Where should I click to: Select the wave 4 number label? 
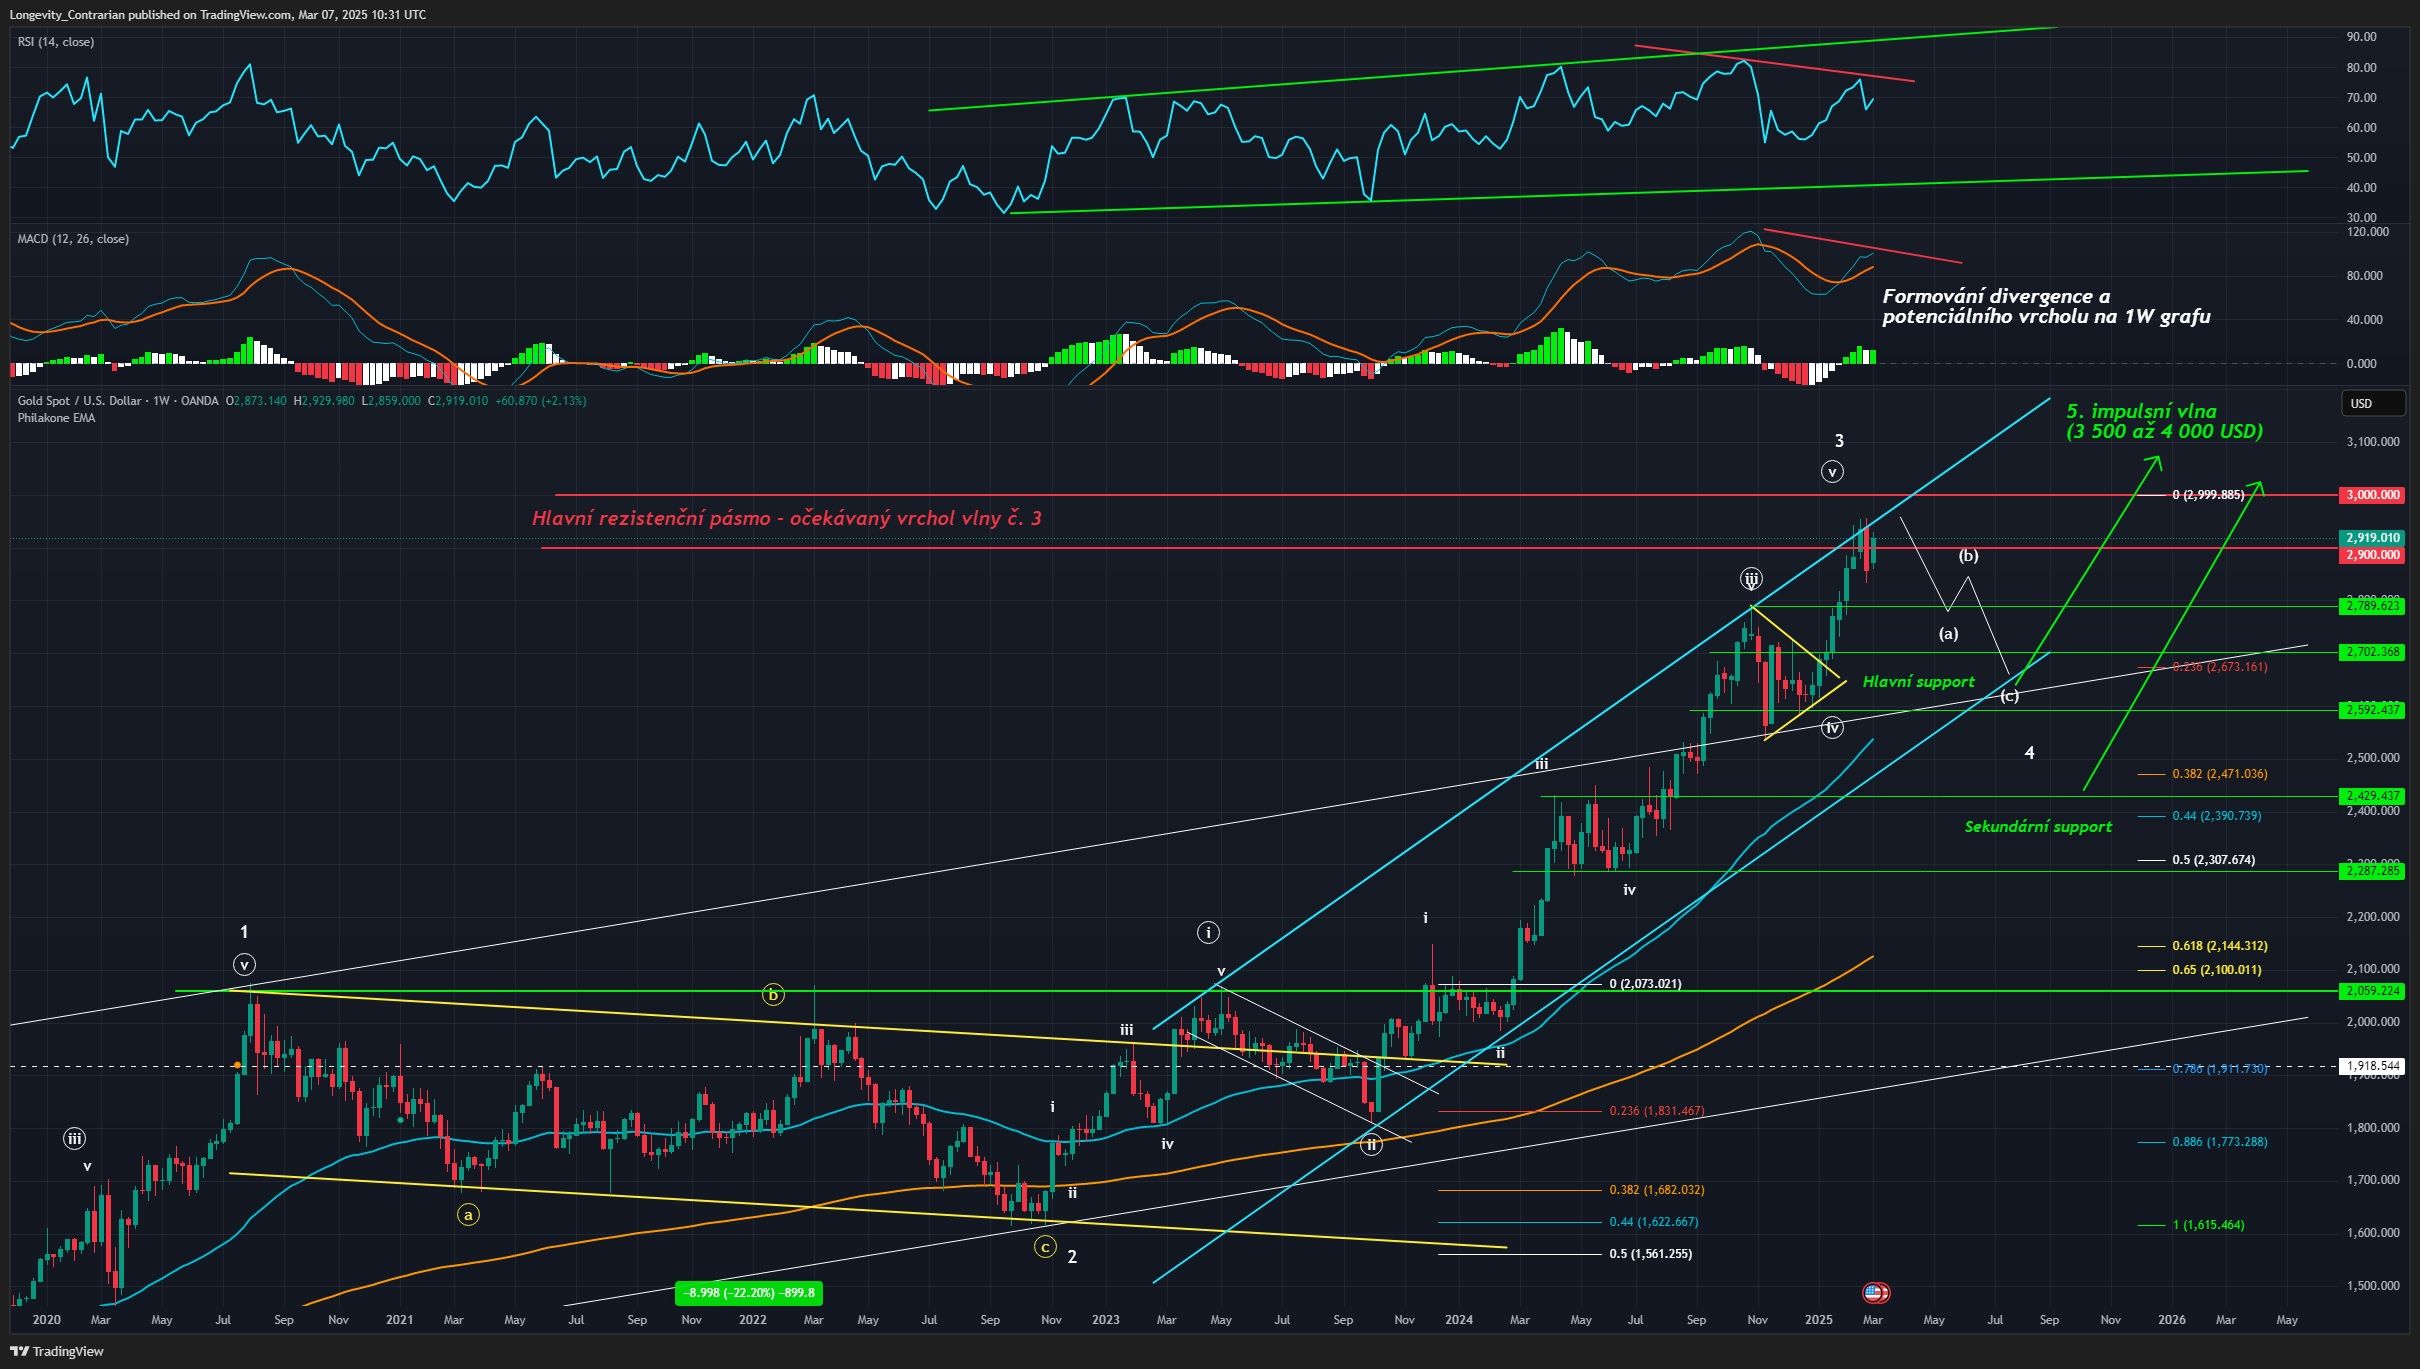click(x=2029, y=753)
